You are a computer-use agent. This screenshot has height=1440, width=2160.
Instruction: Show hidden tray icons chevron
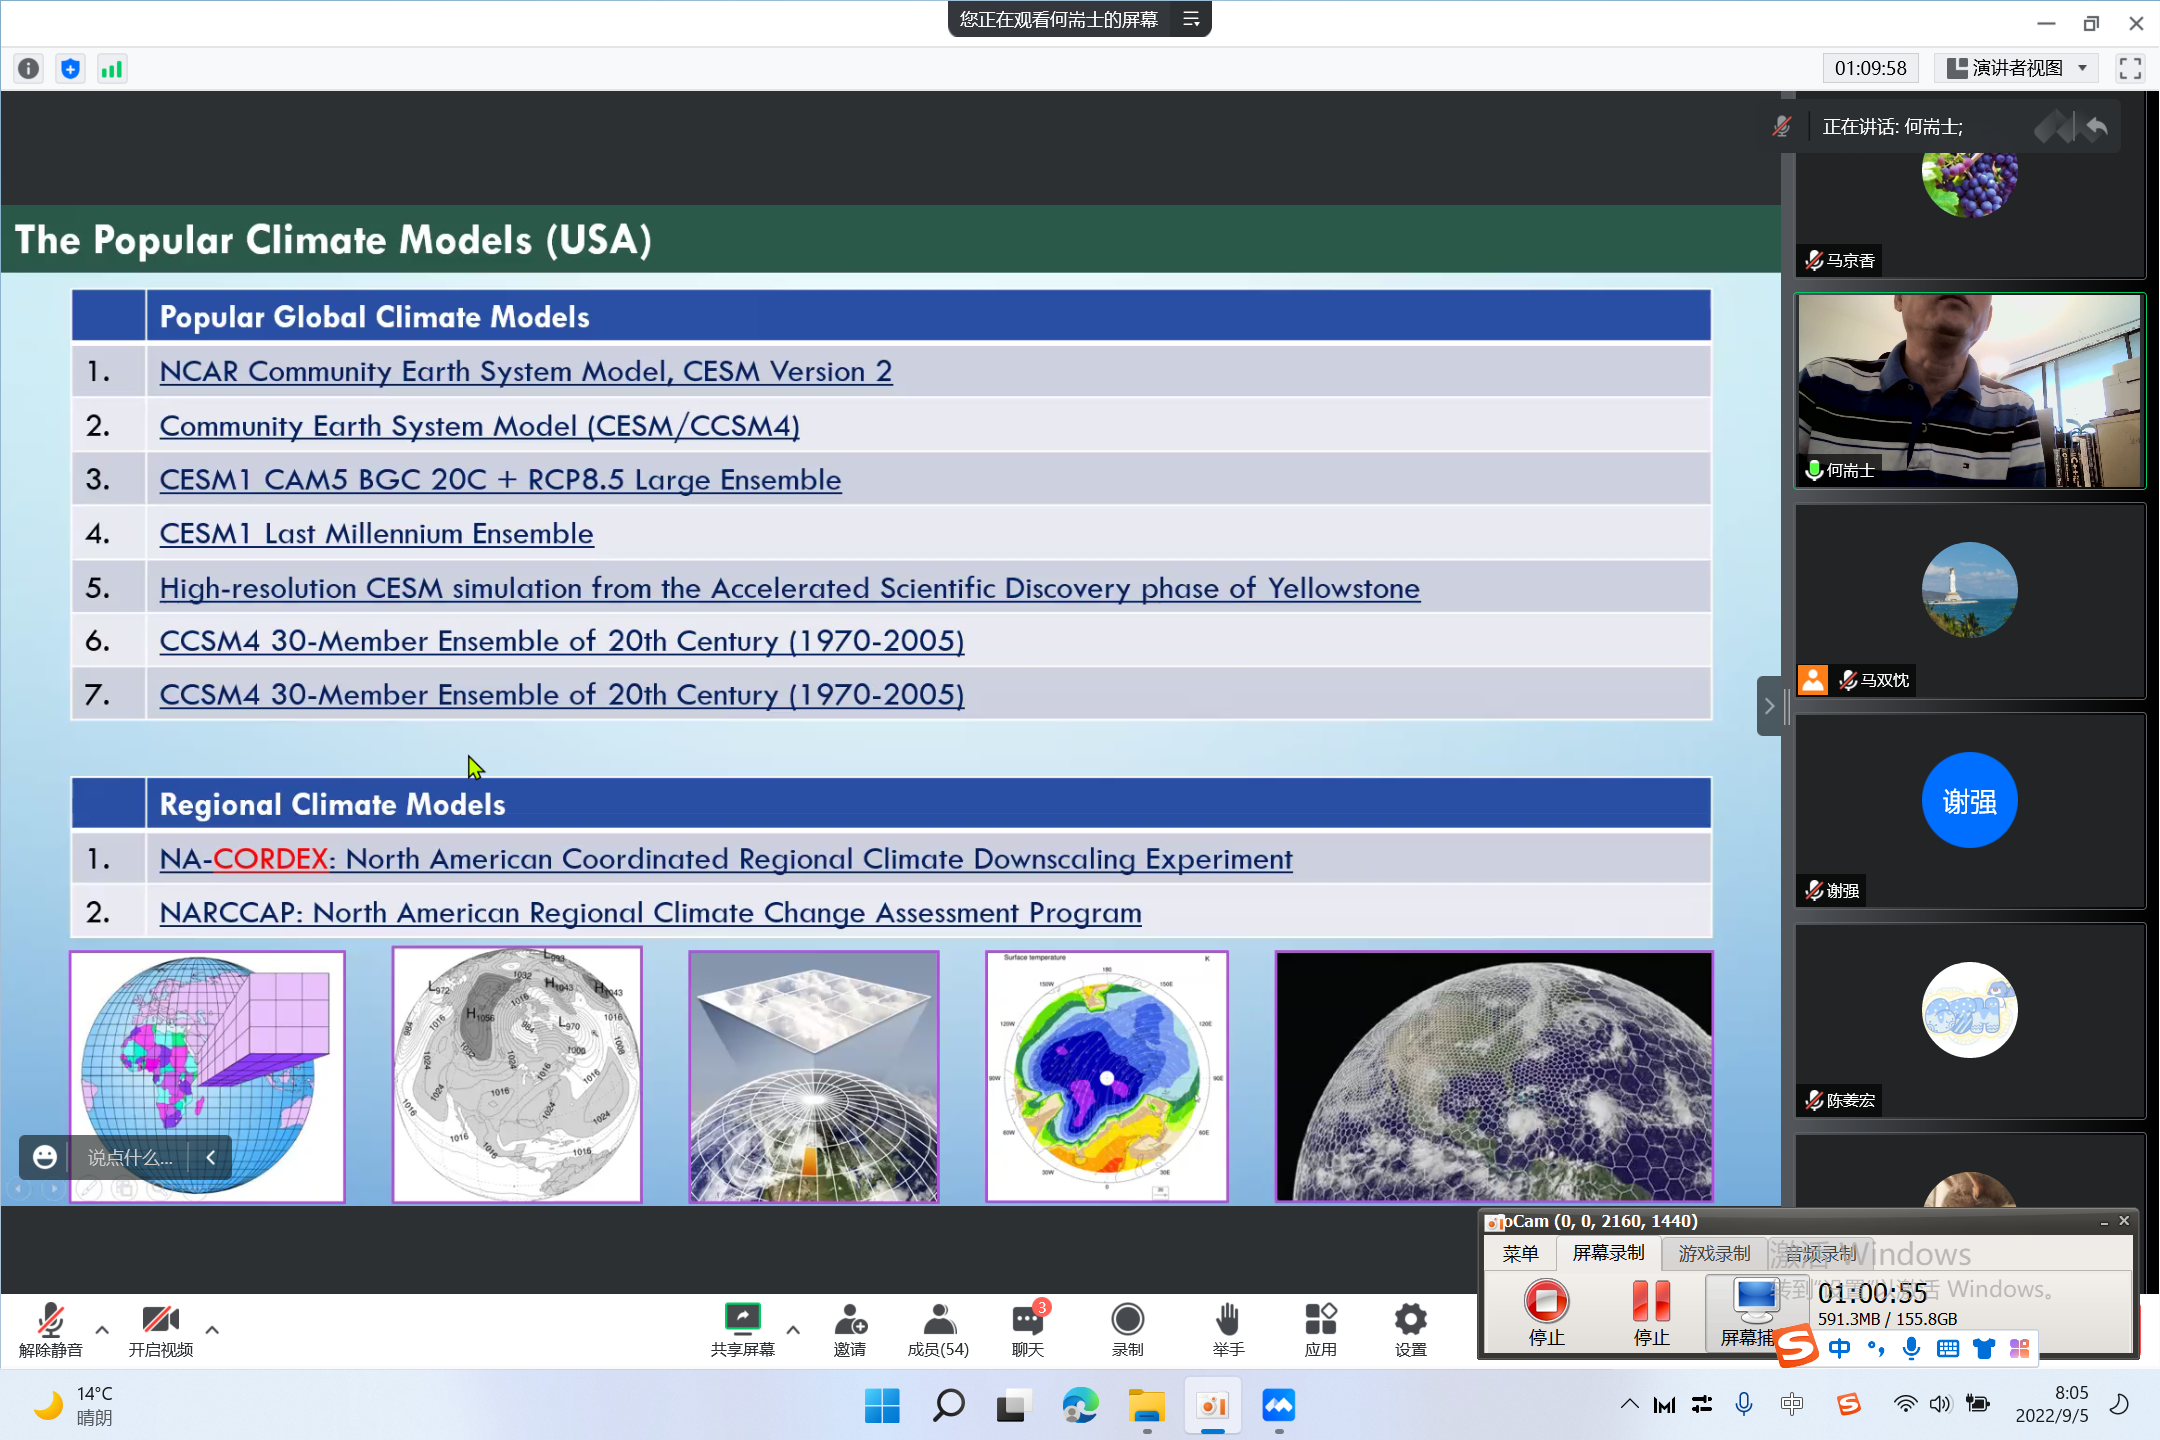pyautogui.click(x=1629, y=1404)
